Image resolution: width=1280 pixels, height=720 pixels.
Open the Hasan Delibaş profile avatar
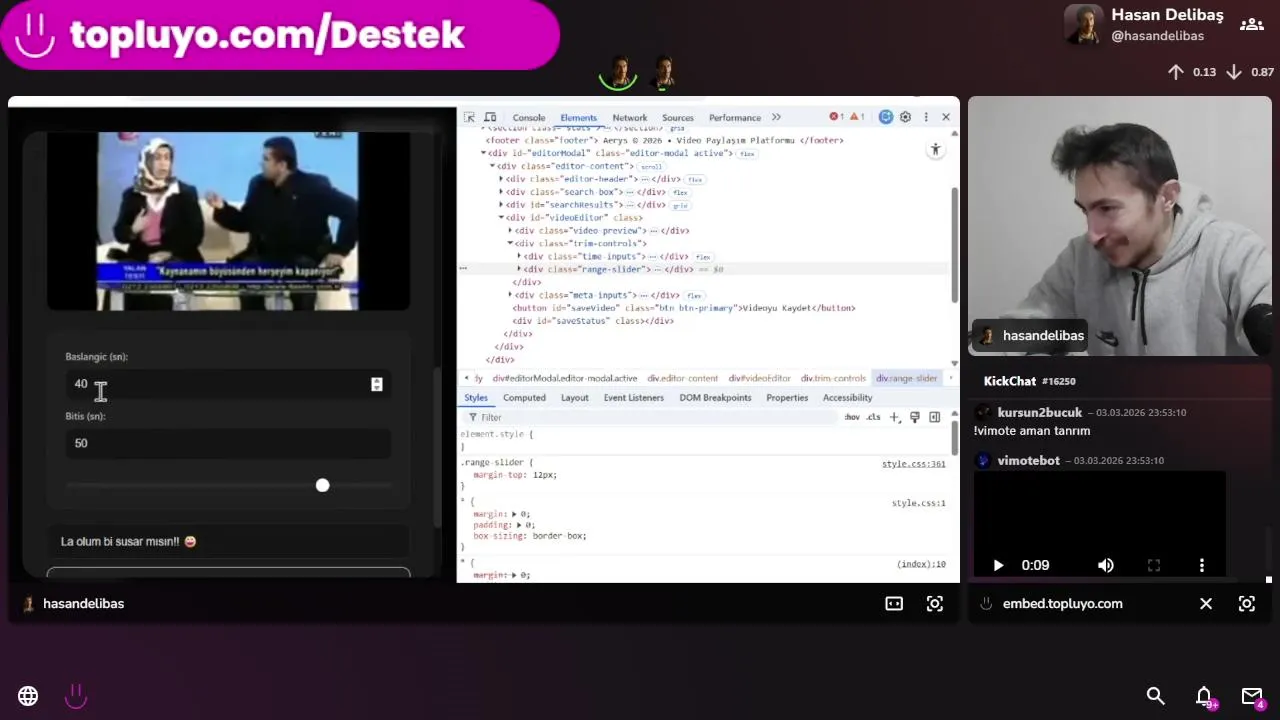[x=1083, y=25]
